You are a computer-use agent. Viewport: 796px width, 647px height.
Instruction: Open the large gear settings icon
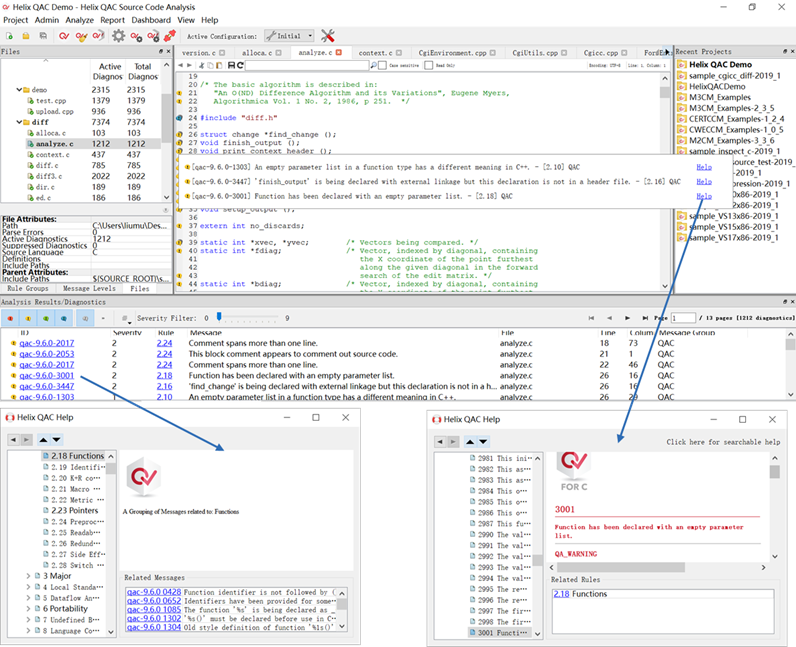pos(118,36)
